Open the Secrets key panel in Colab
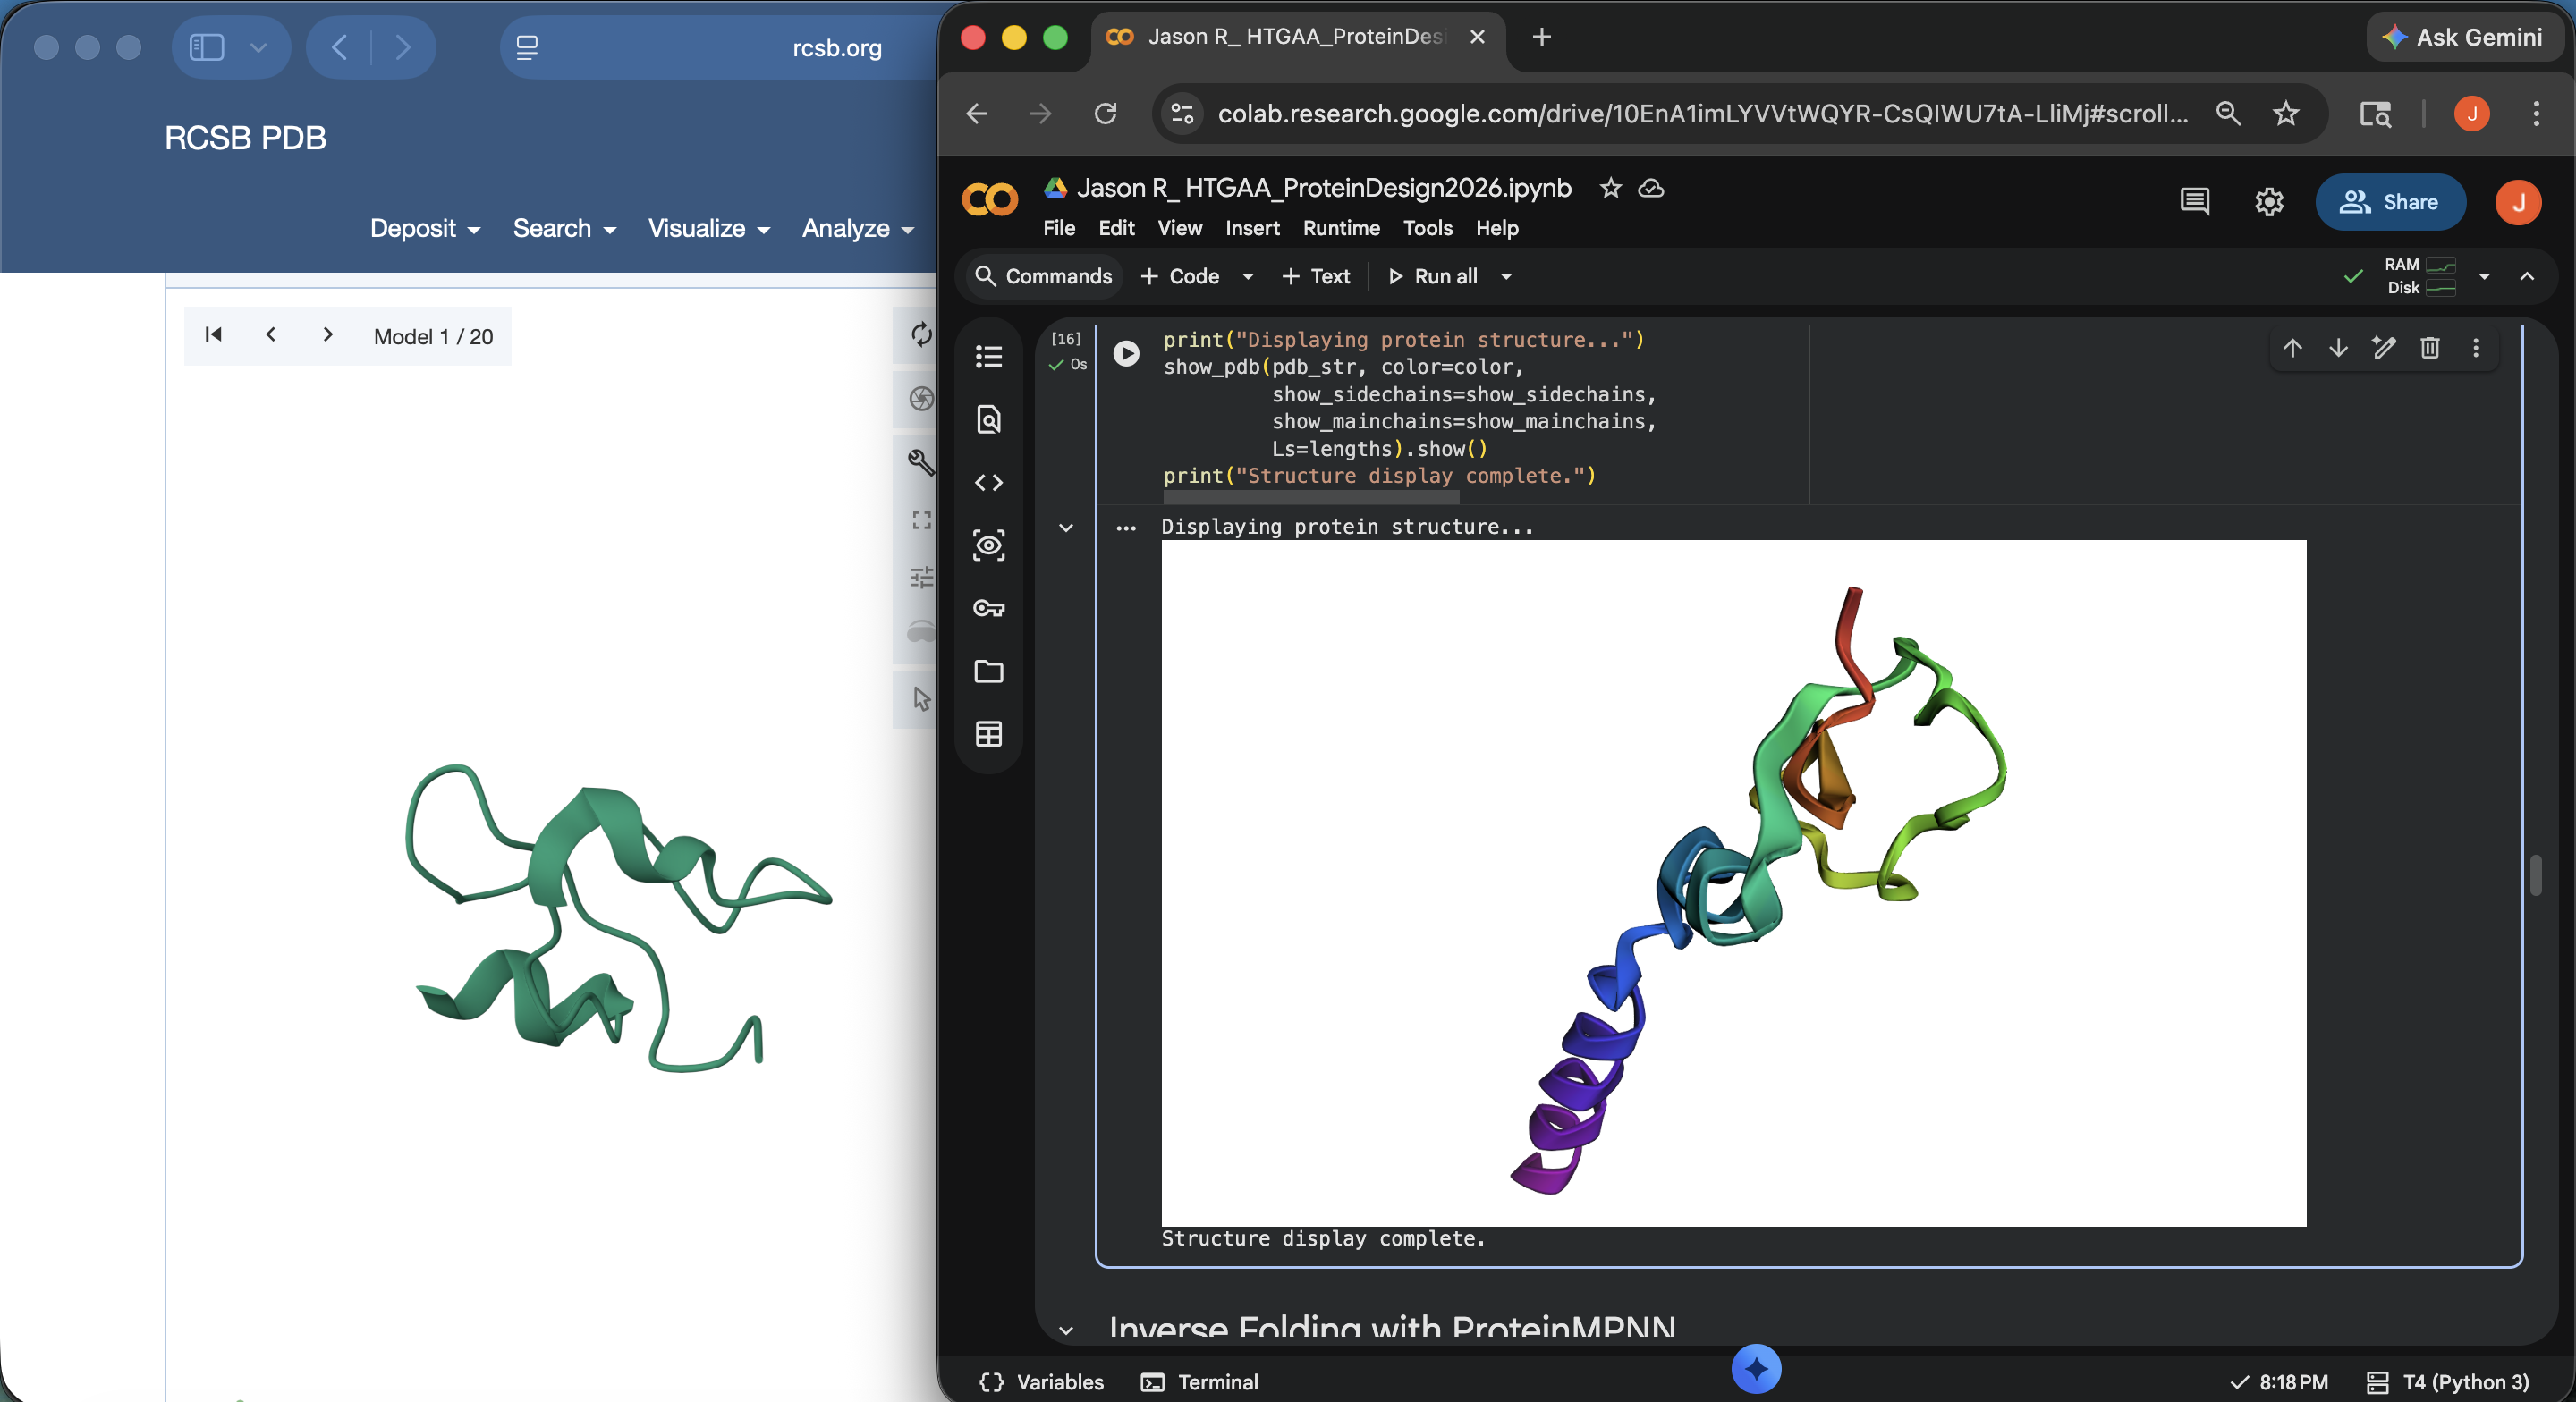This screenshot has height=1402, width=2576. [988, 608]
